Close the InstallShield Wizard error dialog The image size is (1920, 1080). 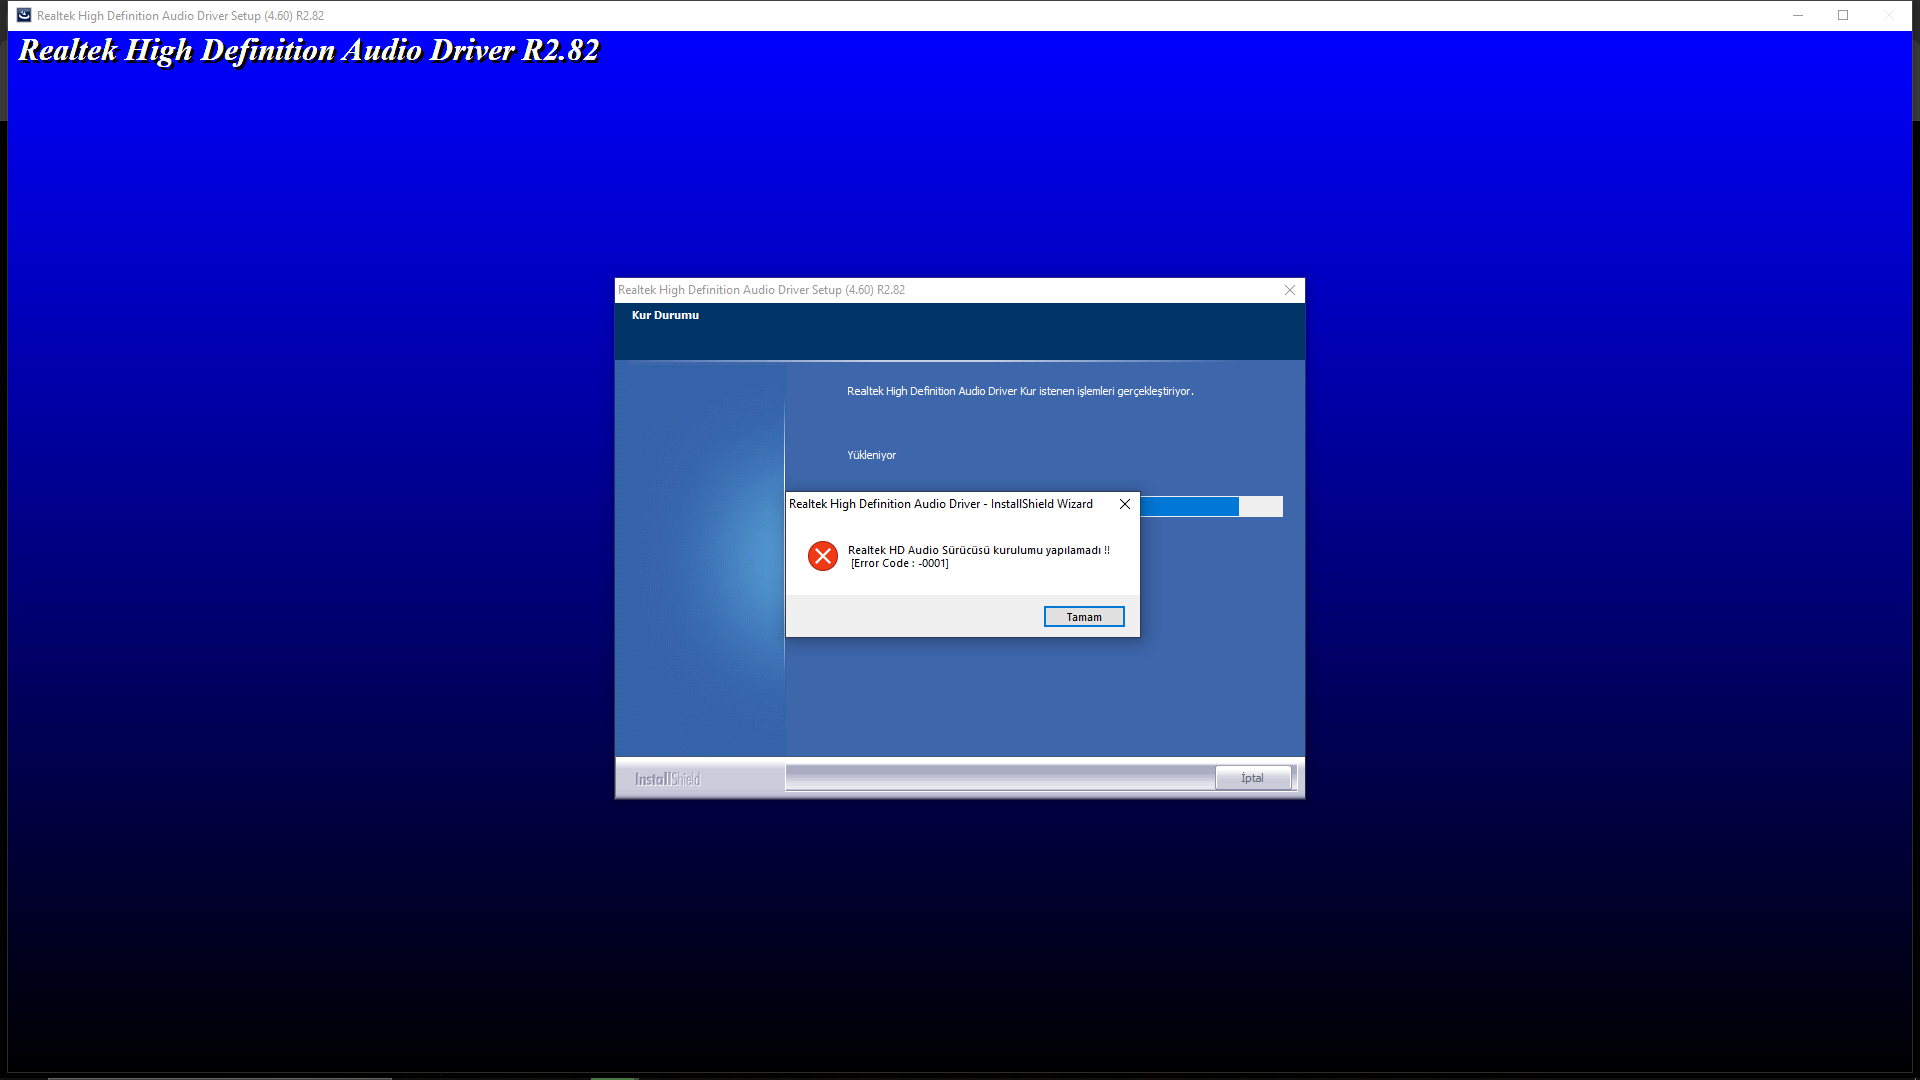point(1125,504)
